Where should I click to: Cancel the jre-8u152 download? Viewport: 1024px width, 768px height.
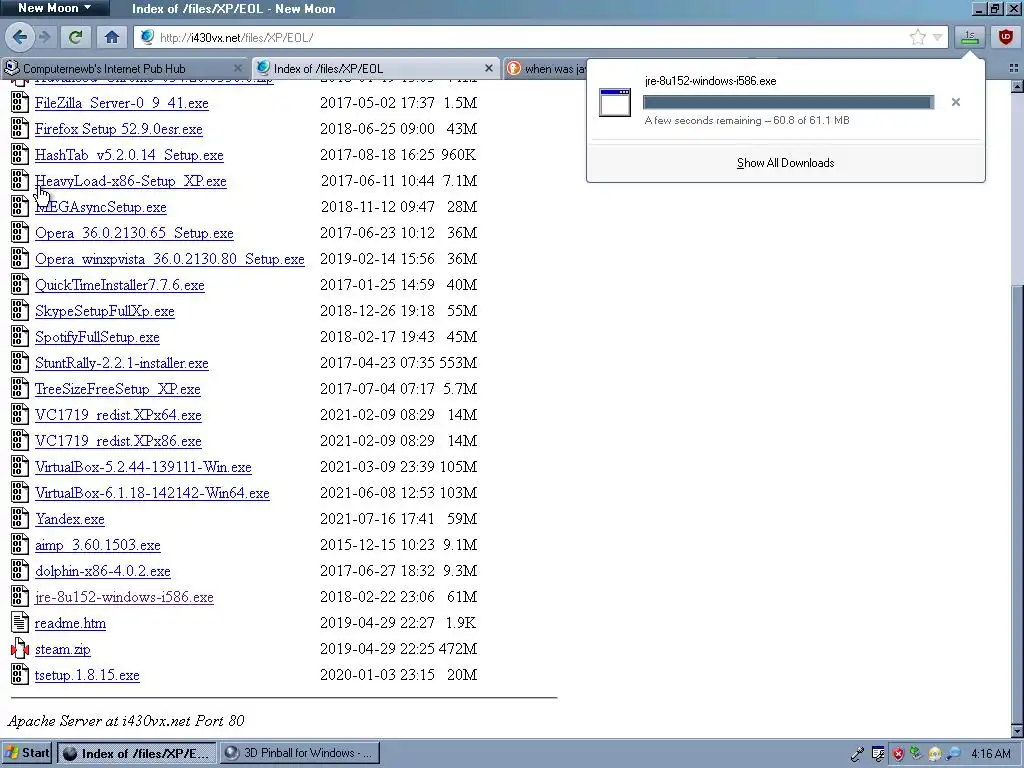pos(955,102)
